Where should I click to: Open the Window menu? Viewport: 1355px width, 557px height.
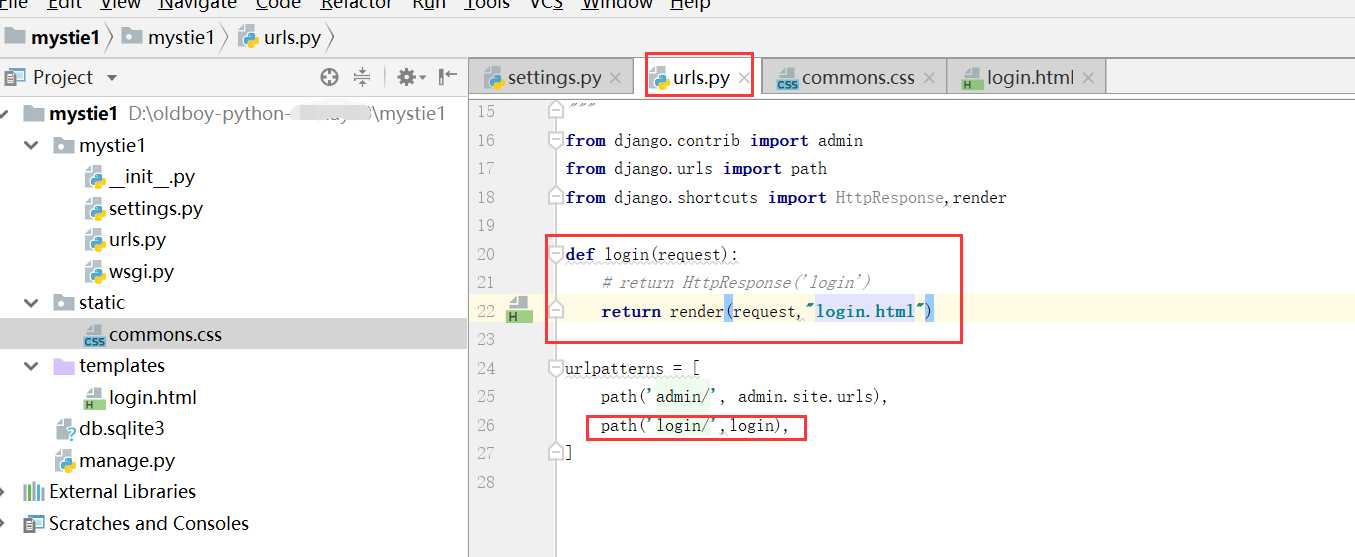click(x=617, y=4)
